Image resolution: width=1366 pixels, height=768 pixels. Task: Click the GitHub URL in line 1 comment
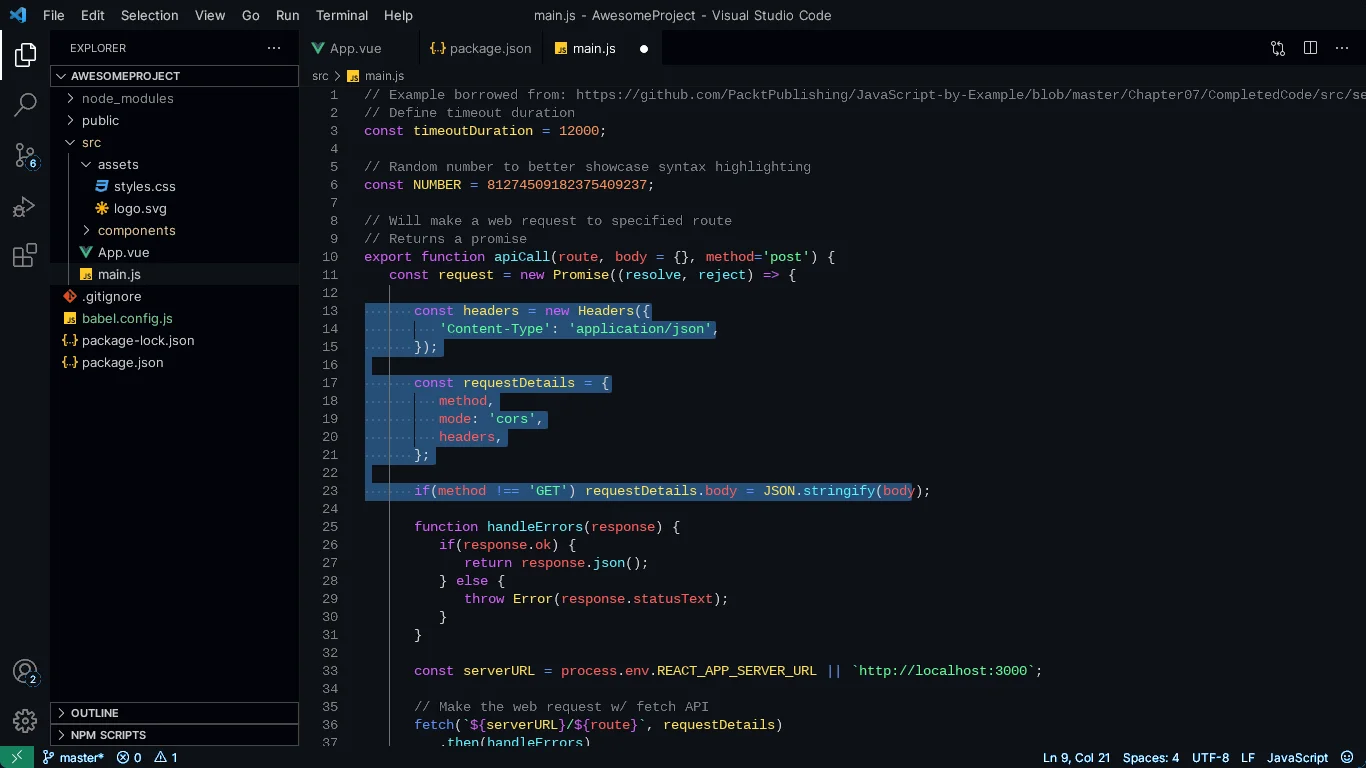point(970,95)
